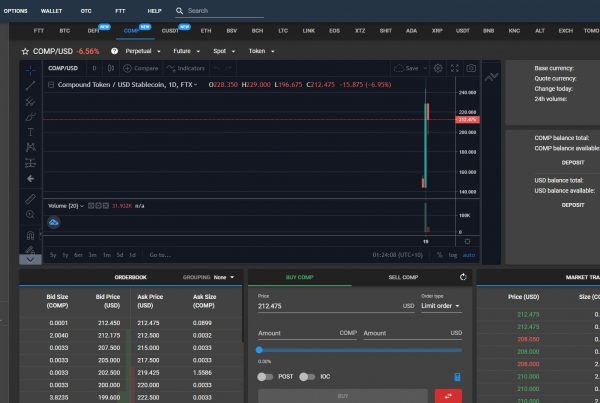Select the BUY COMP tab
Screen dimensions: 600x403
coord(299,277)
